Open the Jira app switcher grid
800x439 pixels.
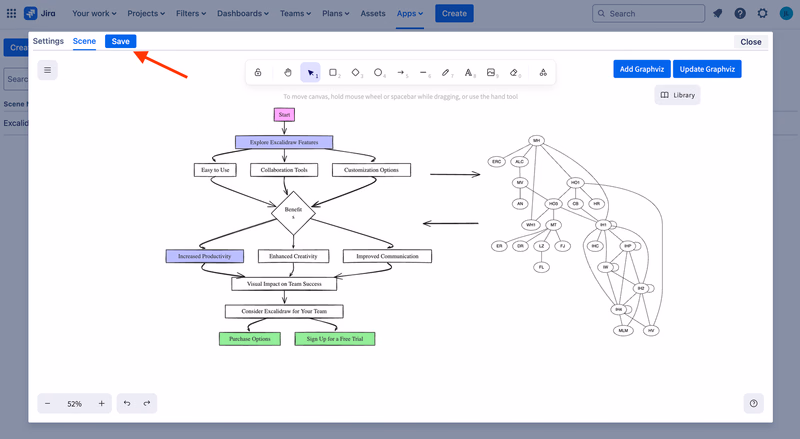[11, 13]
